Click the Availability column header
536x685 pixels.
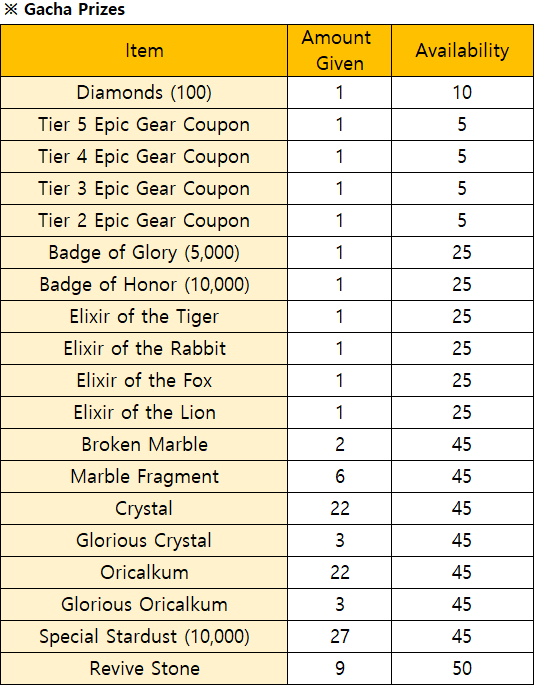coord(462,51)
